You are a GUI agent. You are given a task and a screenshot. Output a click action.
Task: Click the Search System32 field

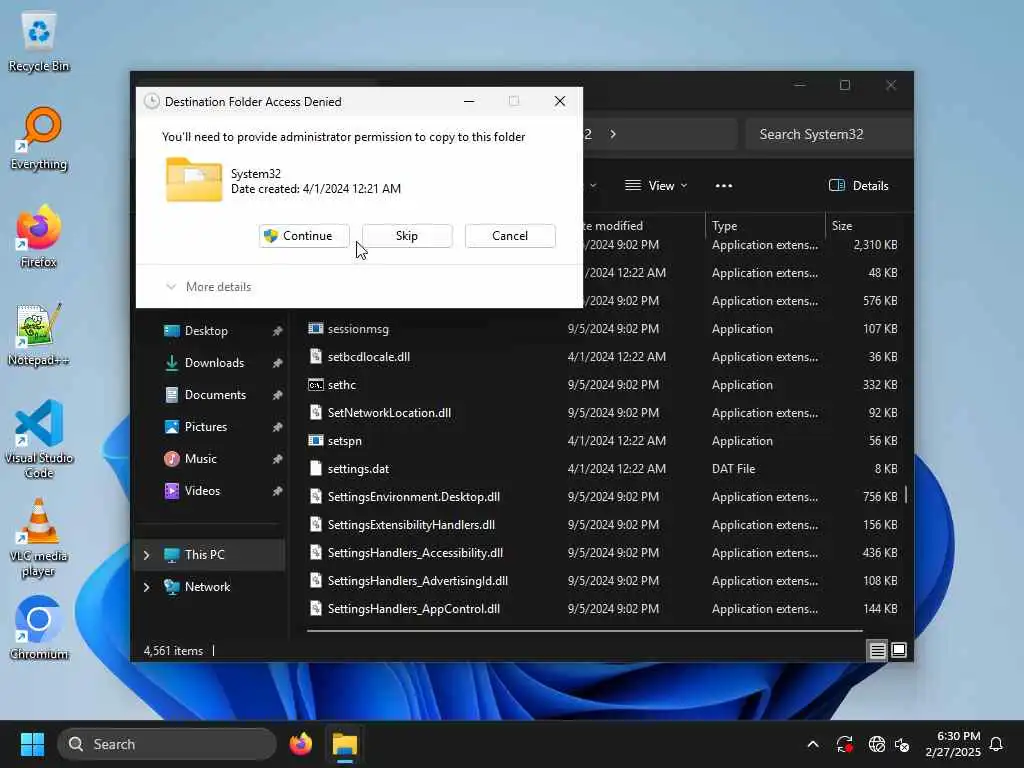pos(828,135)
